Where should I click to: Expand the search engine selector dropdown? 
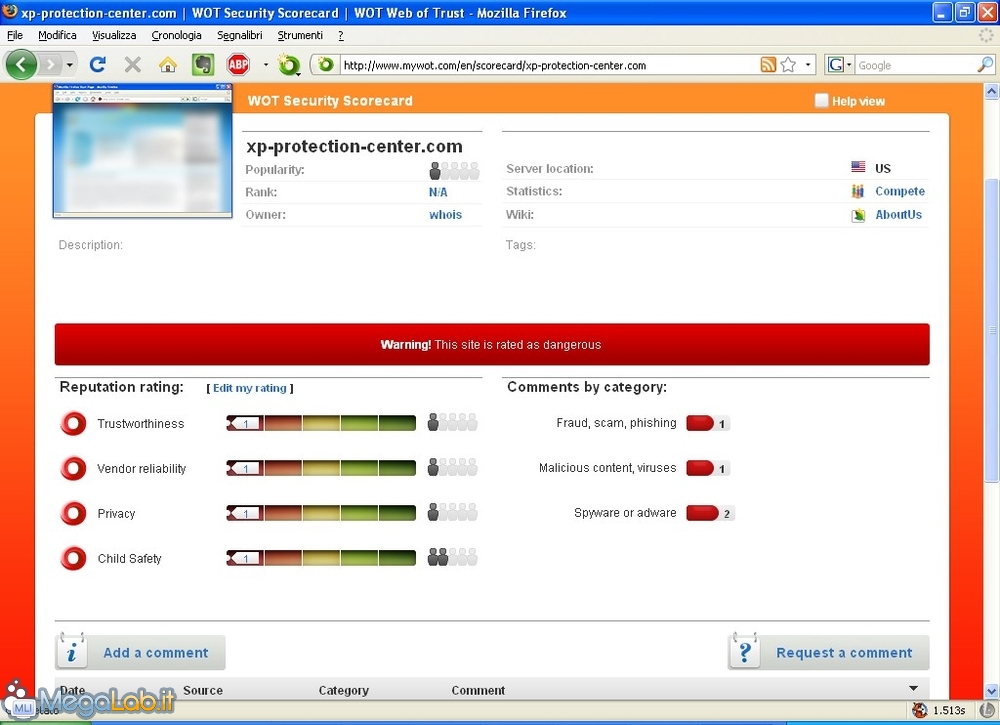[x=849, y=65]
